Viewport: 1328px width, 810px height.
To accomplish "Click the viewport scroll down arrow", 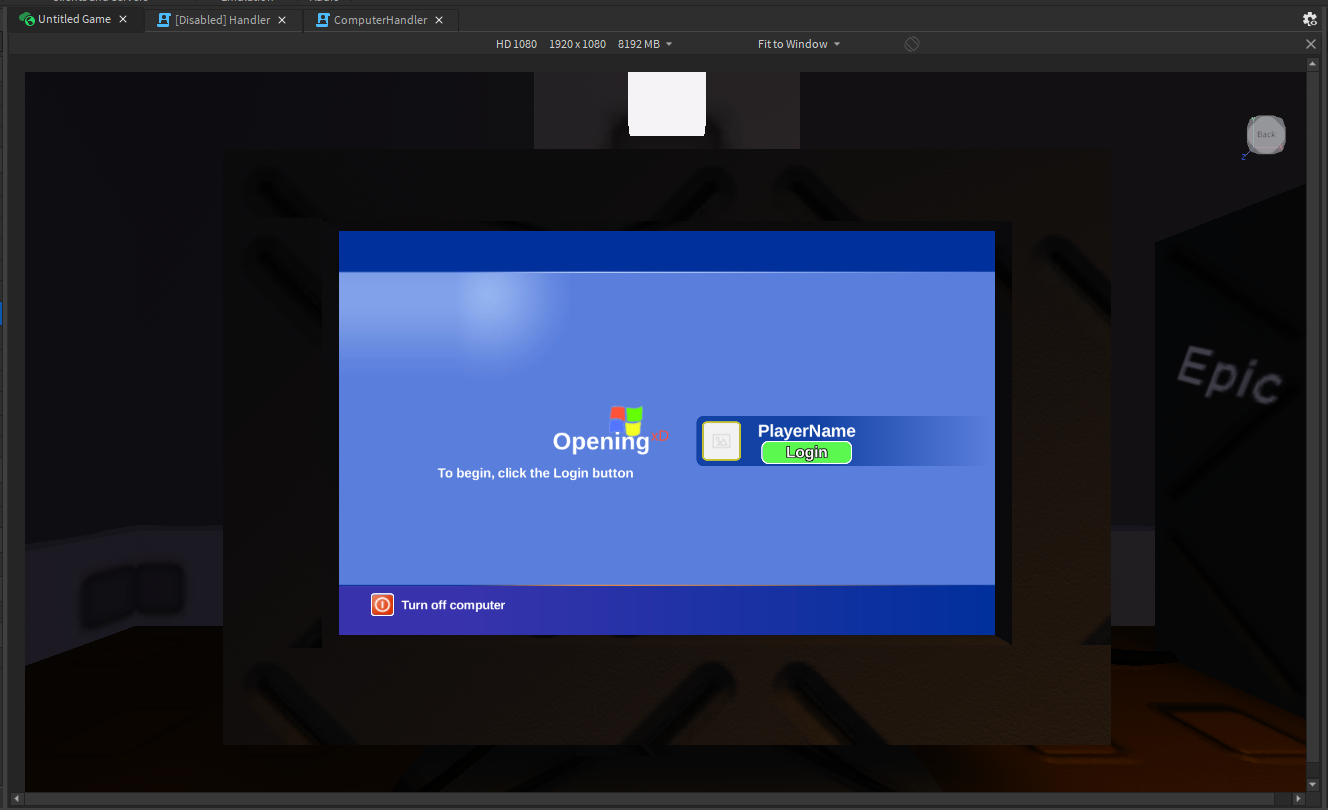I will coord(1313,785).
